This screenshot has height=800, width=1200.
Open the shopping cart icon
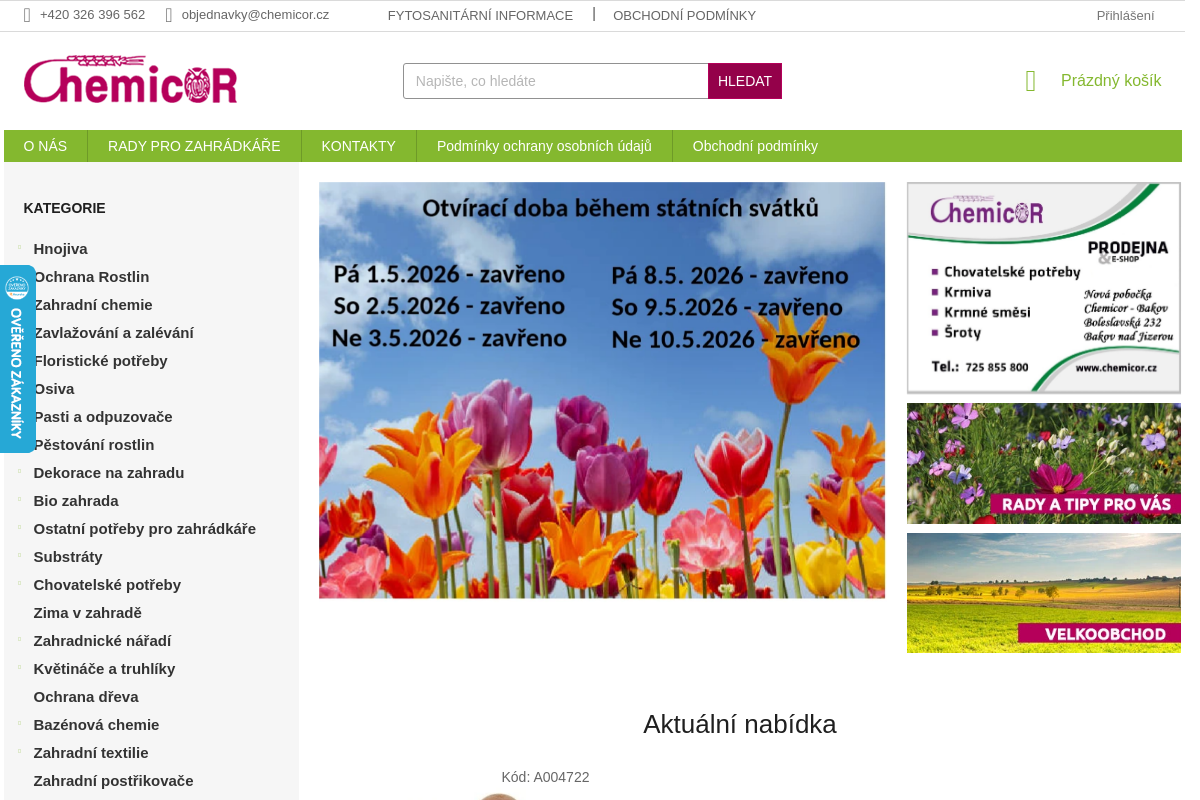click(x=1030, y=80)
